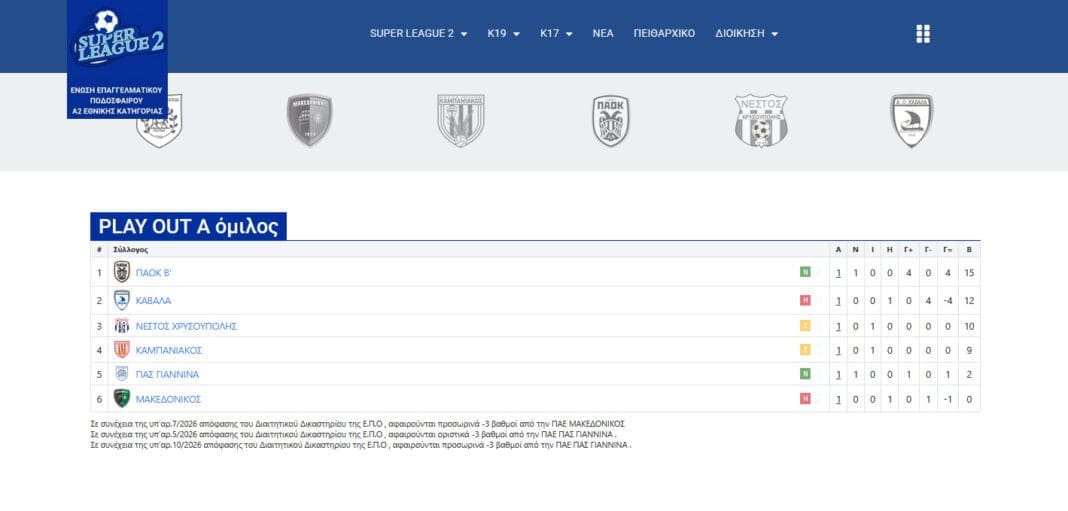Open the ΠΕΙΘΑΡΧΙΚΟ menu item
The image size is (1068, 511).
[664, 33]
